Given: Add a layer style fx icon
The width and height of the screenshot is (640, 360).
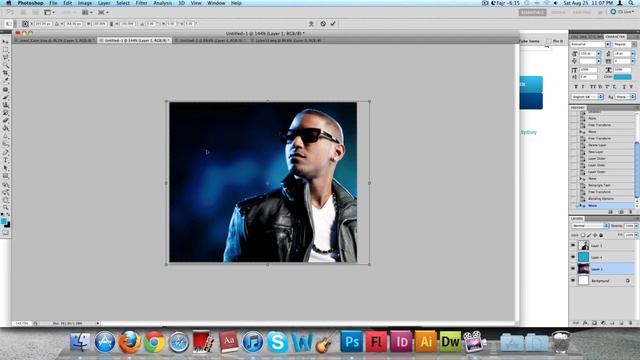Looking at the screenshot, I should point(585,323).
